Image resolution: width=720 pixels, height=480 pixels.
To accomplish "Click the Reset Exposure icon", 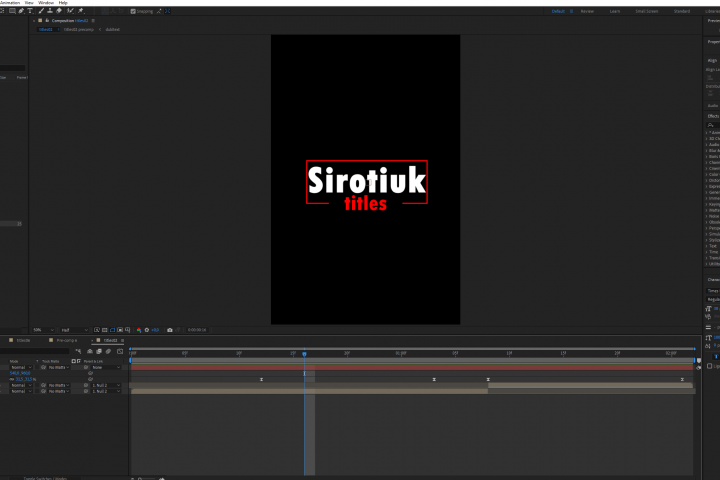I will pos(147,330).
